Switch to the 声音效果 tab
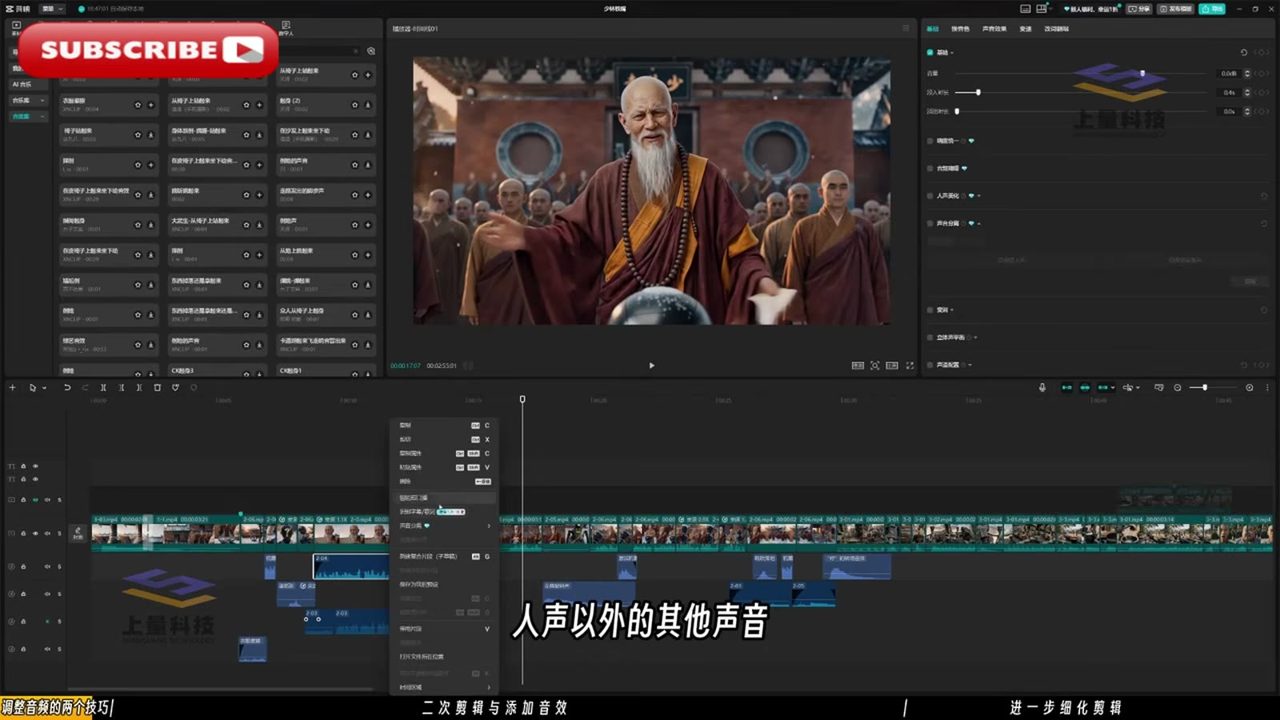The image size is (1280, 720). point(994,29)
